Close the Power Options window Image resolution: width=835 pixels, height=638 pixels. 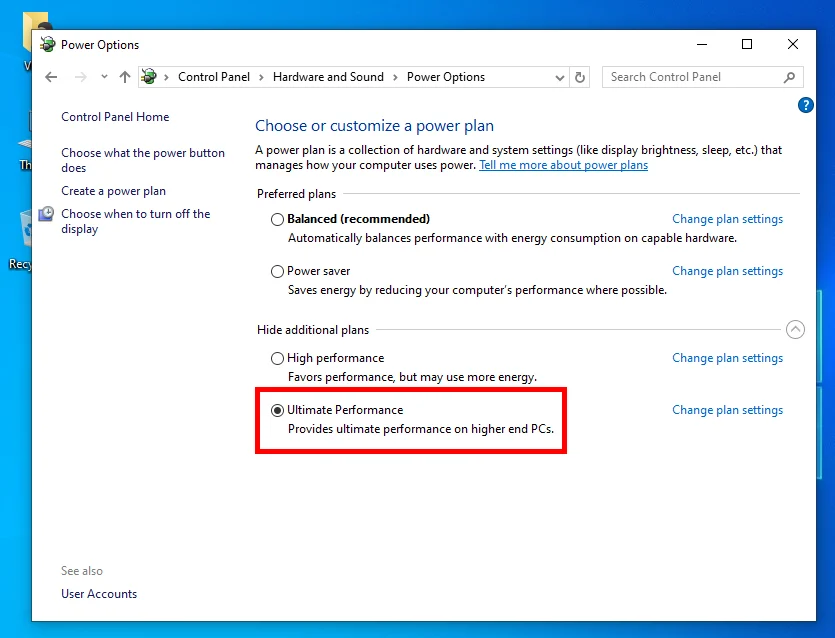coord(792,44)
